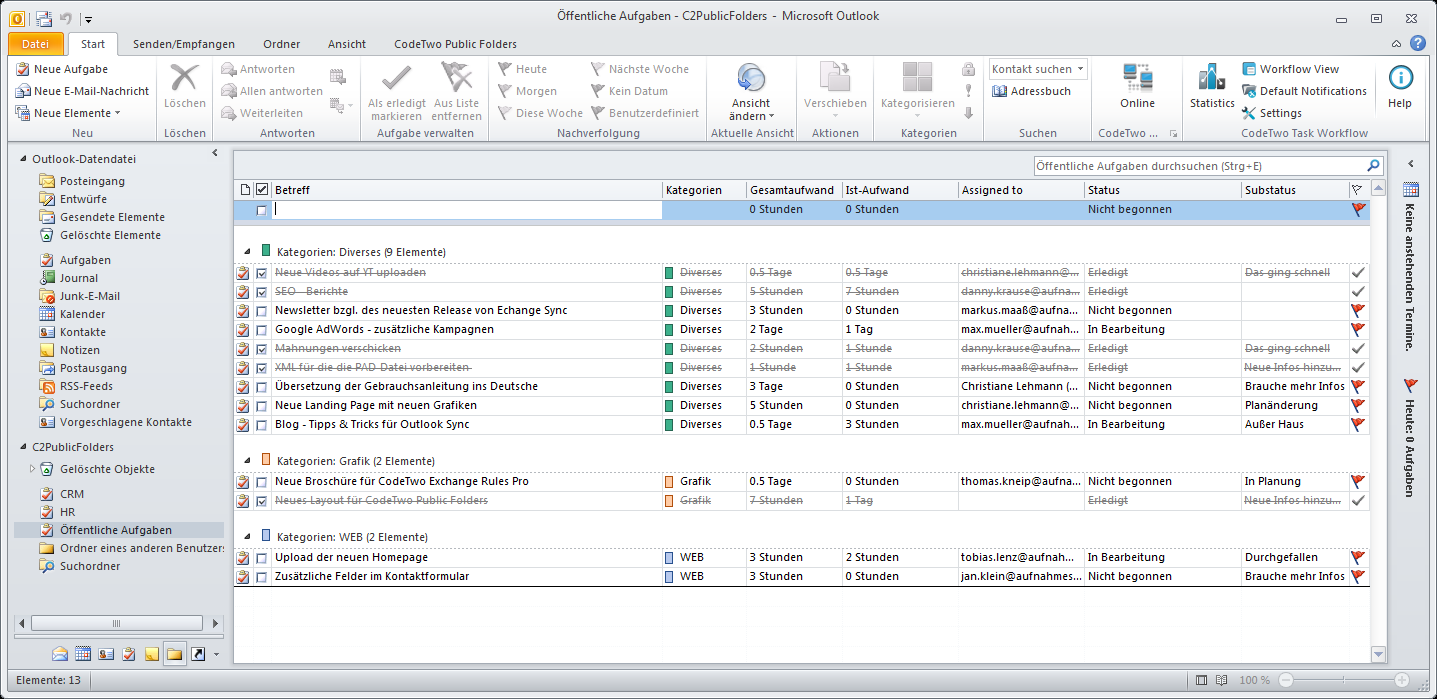
Task: Switch to Calendar view in navigation bar
Action: click(83, 654)
